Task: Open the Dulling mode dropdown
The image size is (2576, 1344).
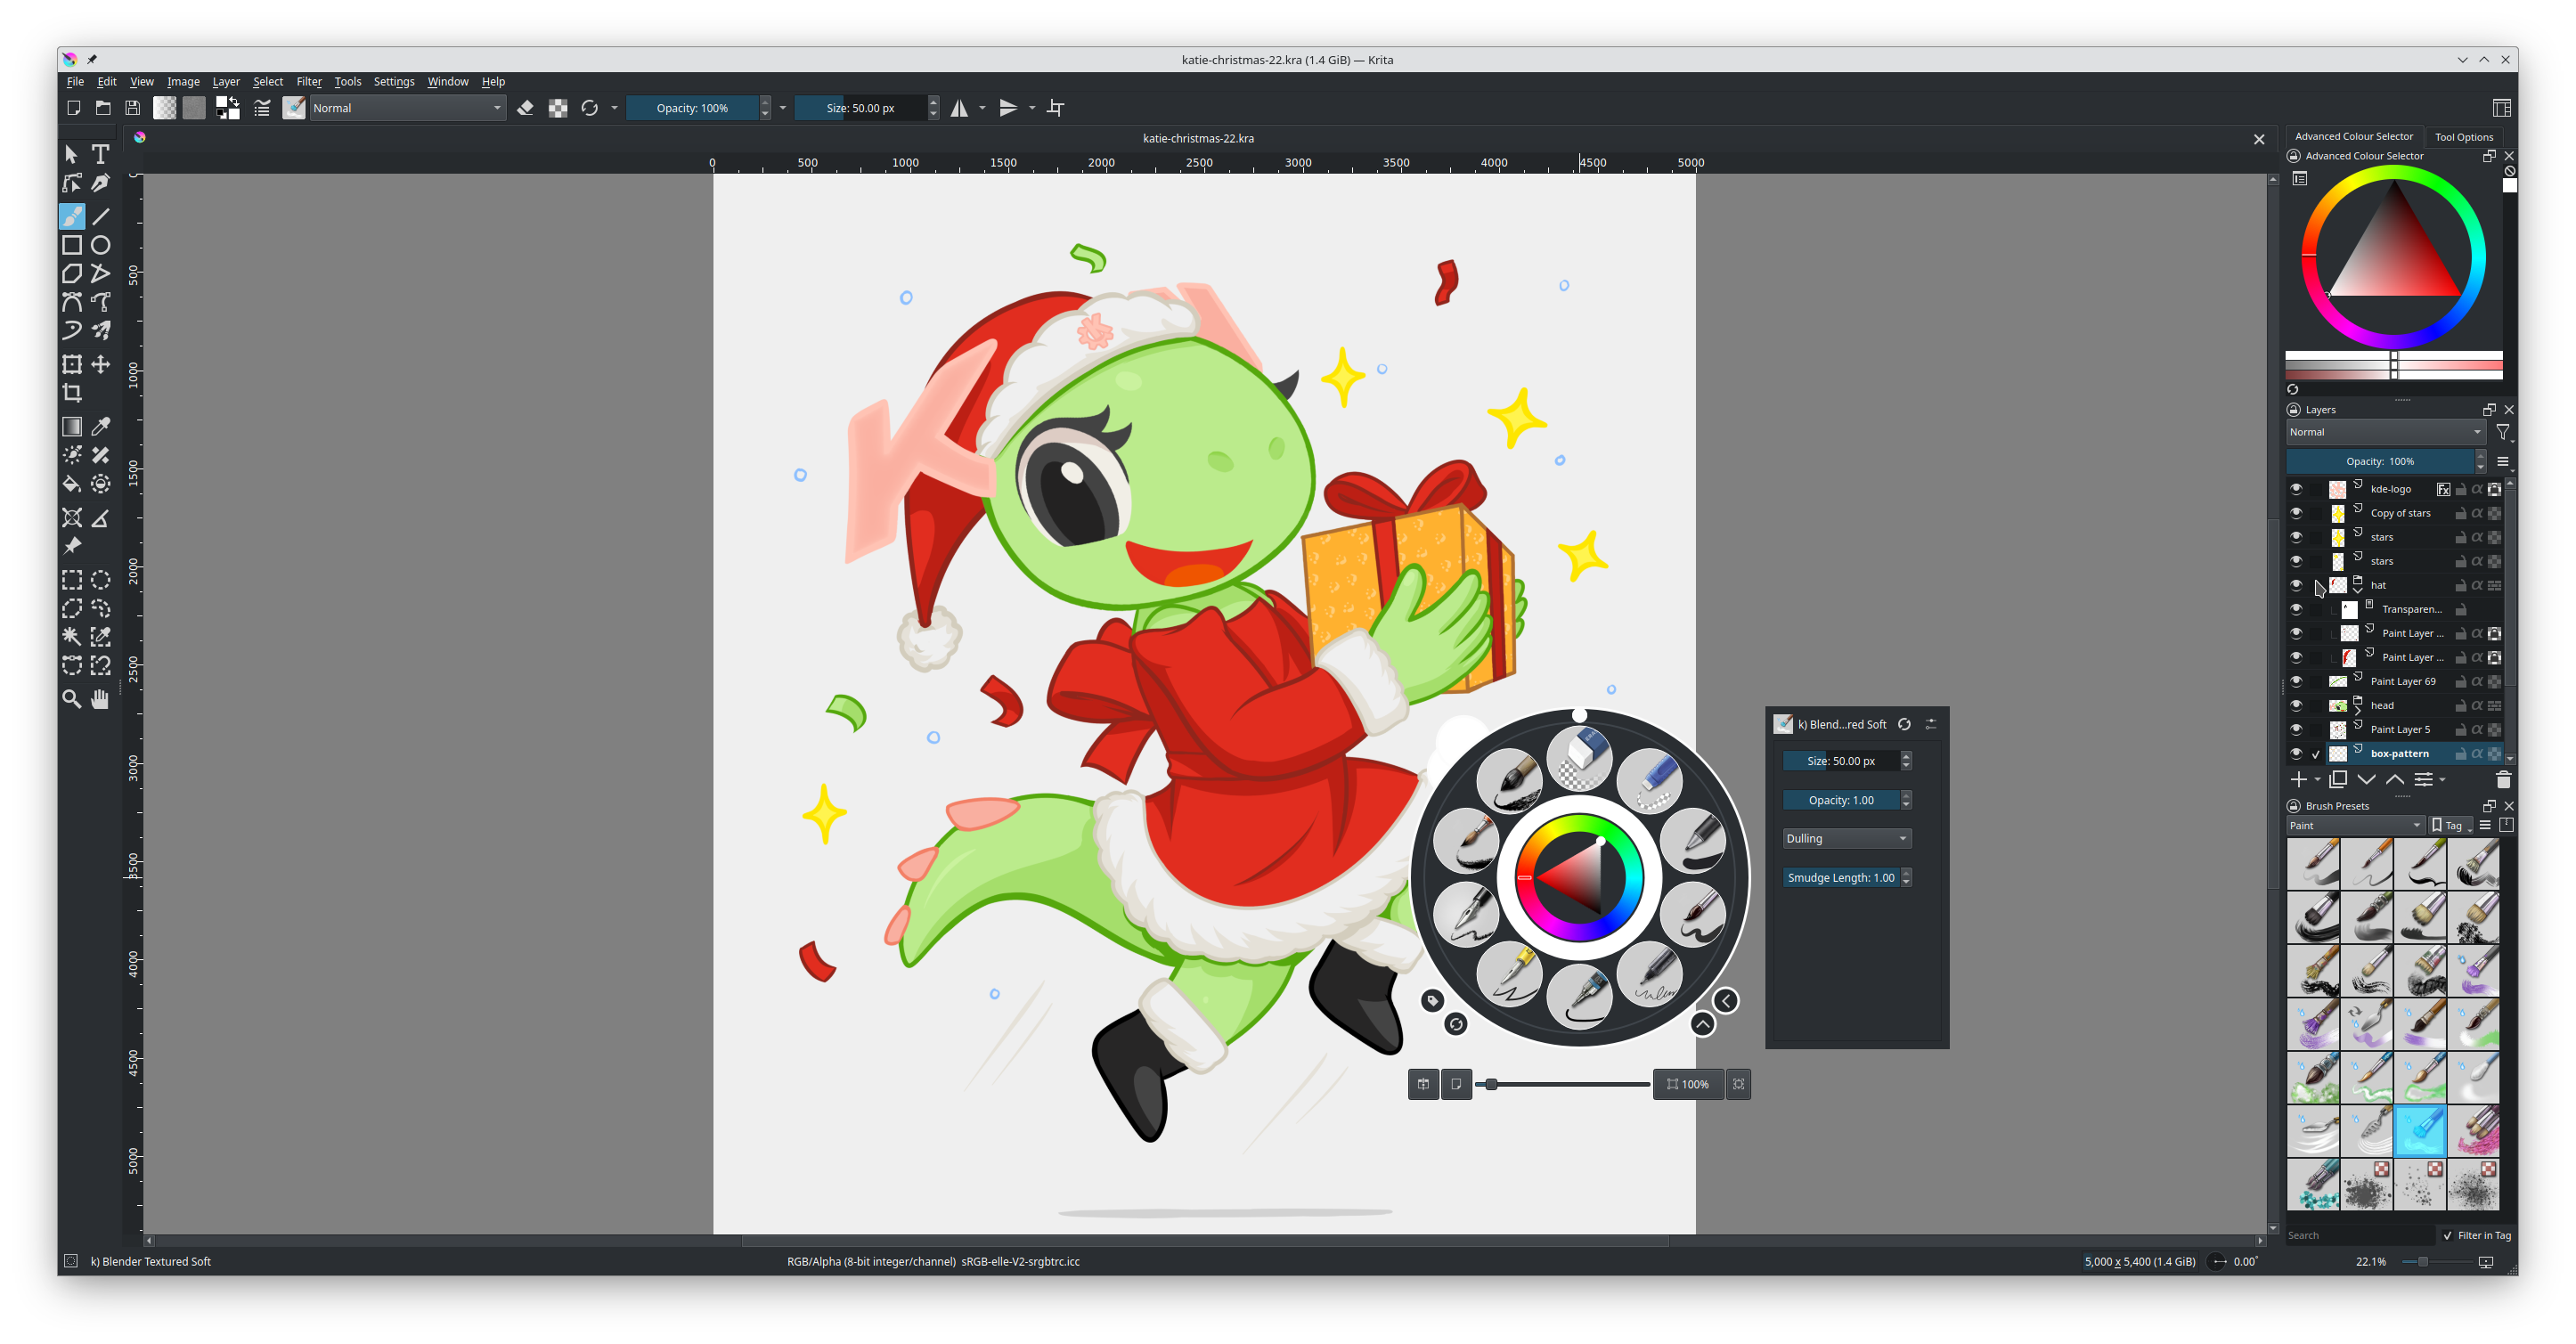Action: 1846,838
